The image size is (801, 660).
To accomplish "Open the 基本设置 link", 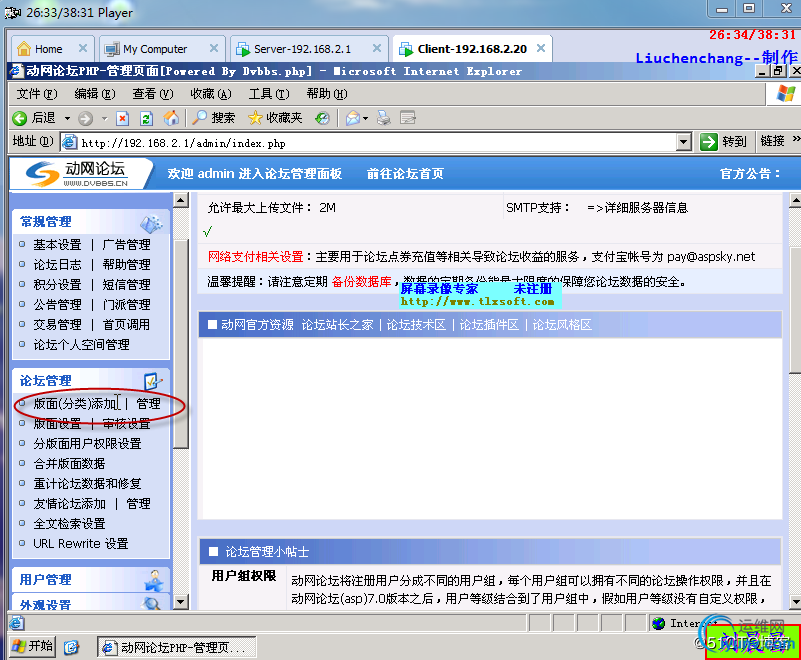I will 57,245.
